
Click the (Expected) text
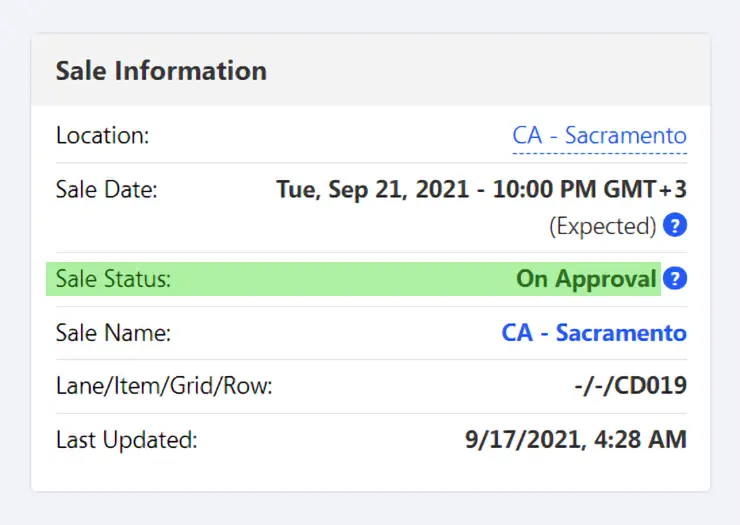[x=603, y=226]
